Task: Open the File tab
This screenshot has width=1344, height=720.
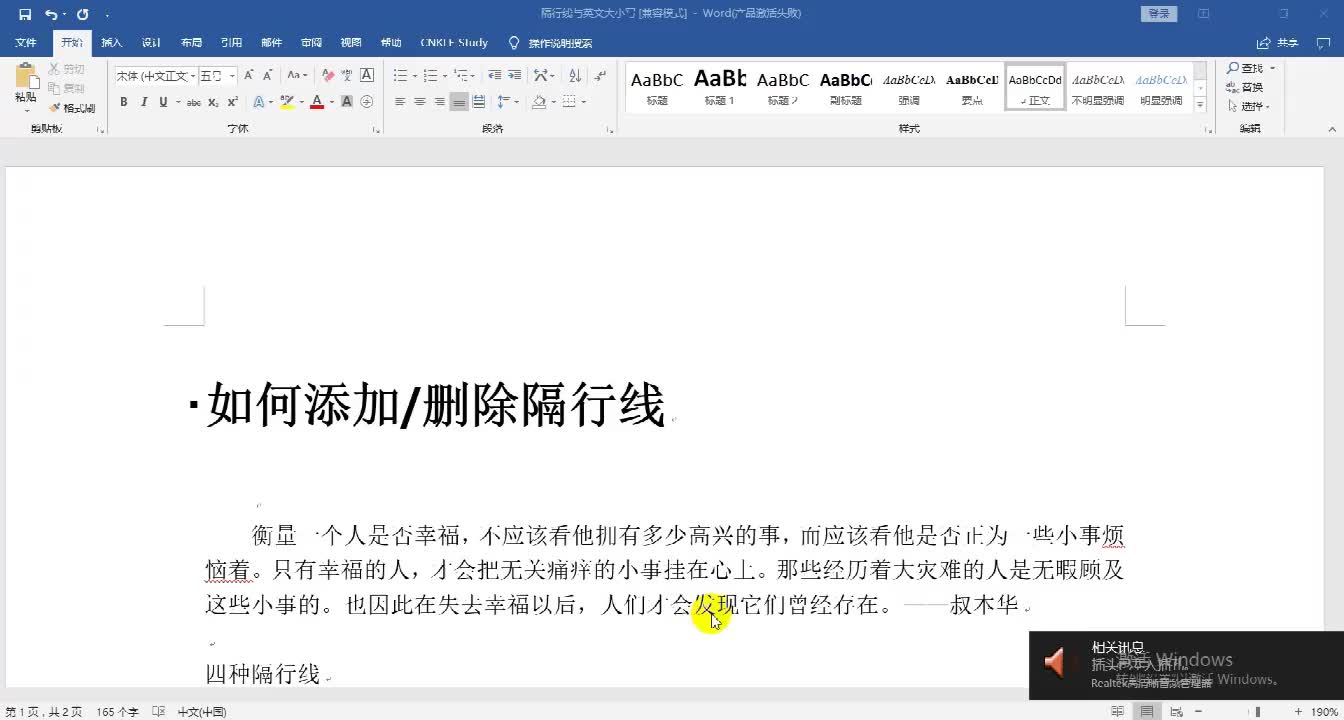Action: point(26,43)
